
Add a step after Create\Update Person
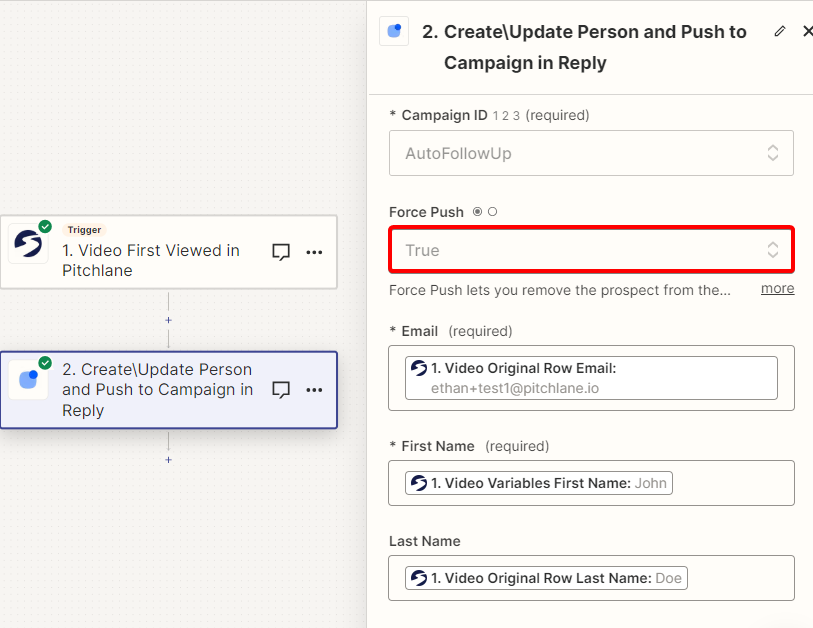click(x=169, y=459)
